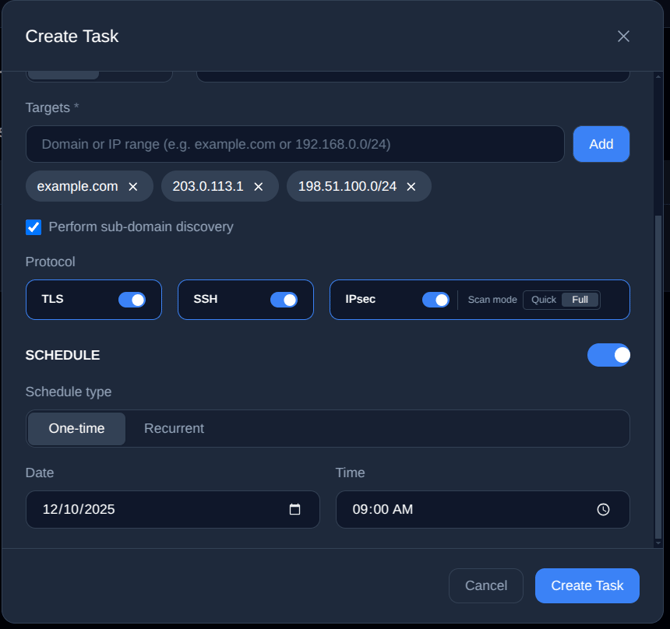Open the clock picker in Time field
670x629 pixels.
[603, 509]
